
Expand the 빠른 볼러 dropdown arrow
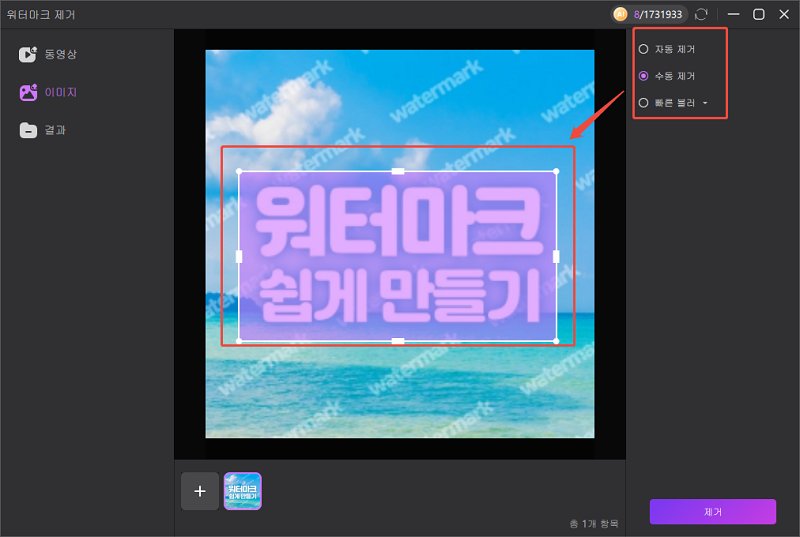click(705, 103)
